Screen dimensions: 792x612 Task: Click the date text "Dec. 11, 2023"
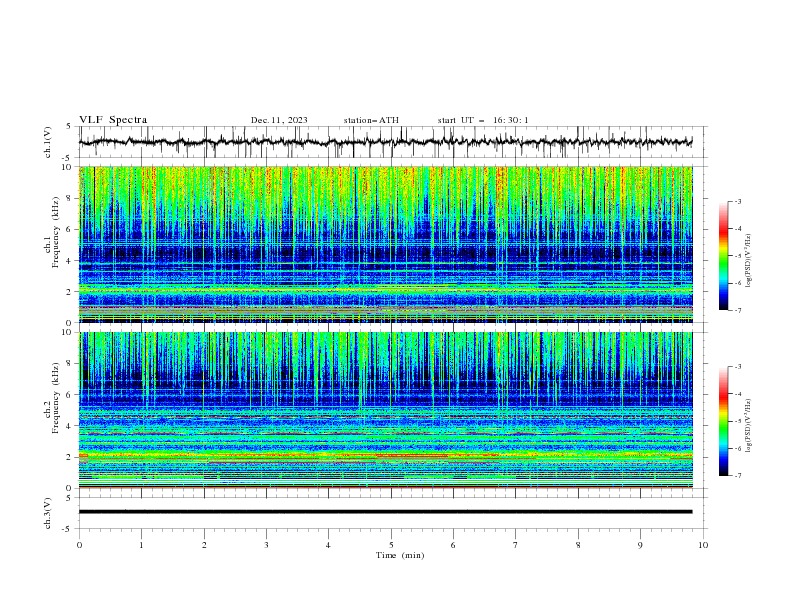(x=279, y=120)
